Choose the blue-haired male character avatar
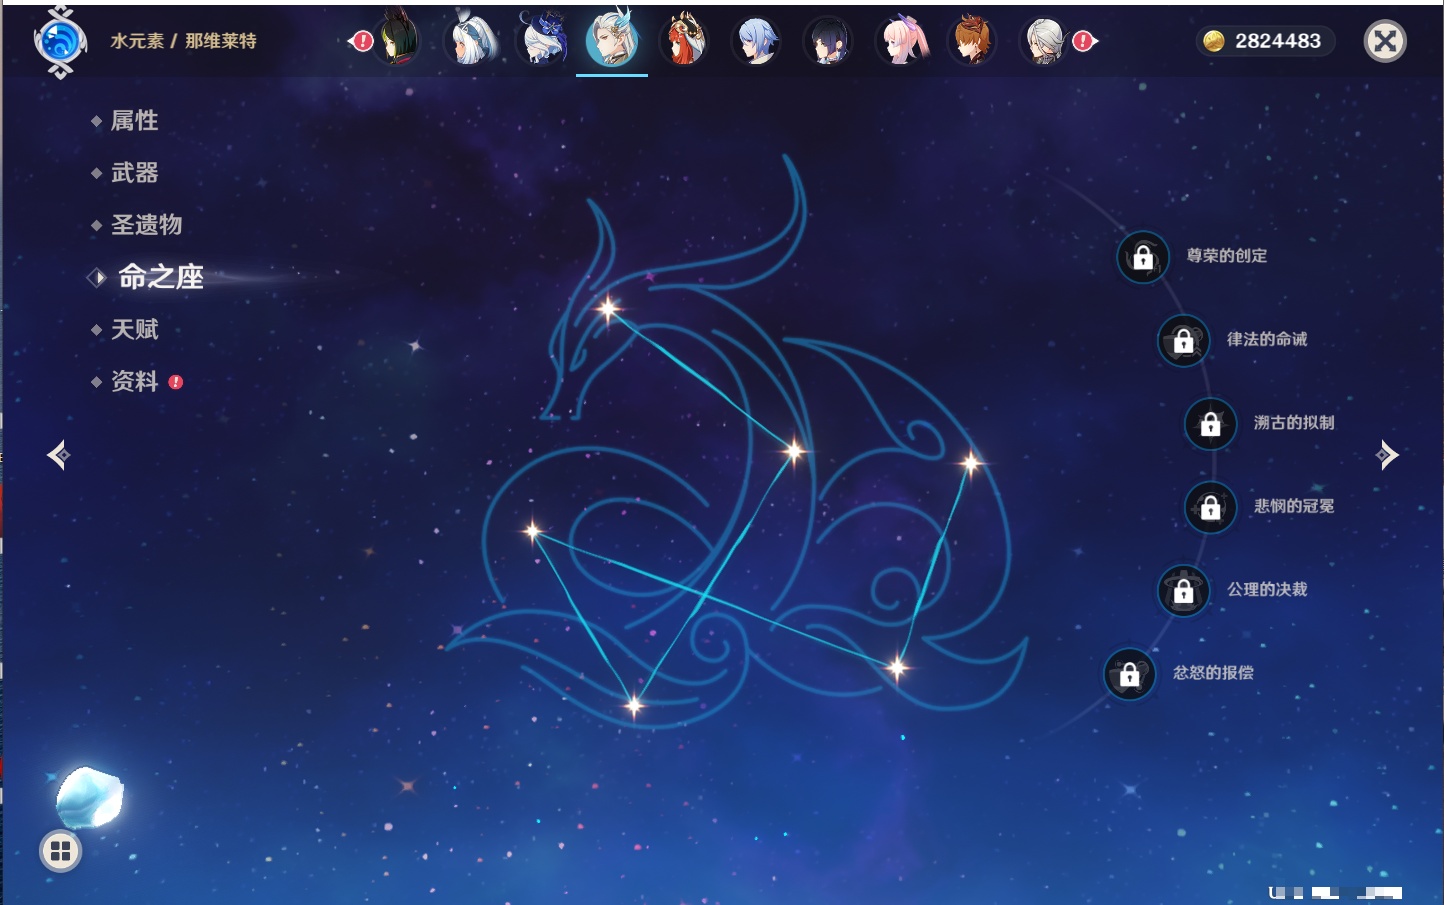This screenshot has height=905, width=1444. (756, 41)
